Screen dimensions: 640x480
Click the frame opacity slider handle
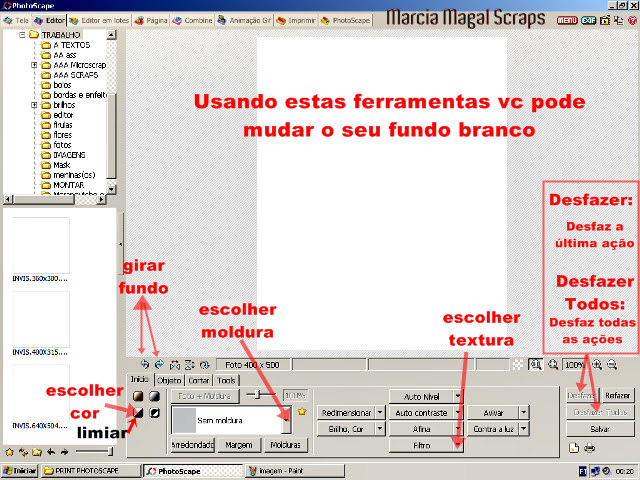[x=257, y=395]
